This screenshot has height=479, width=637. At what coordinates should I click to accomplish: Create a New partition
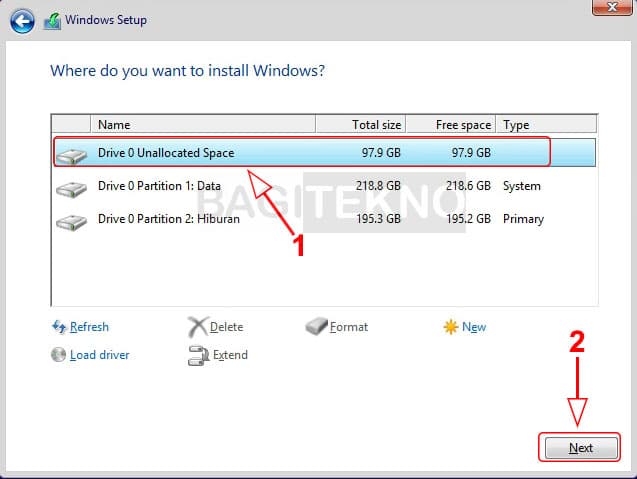tap(474, 327)
